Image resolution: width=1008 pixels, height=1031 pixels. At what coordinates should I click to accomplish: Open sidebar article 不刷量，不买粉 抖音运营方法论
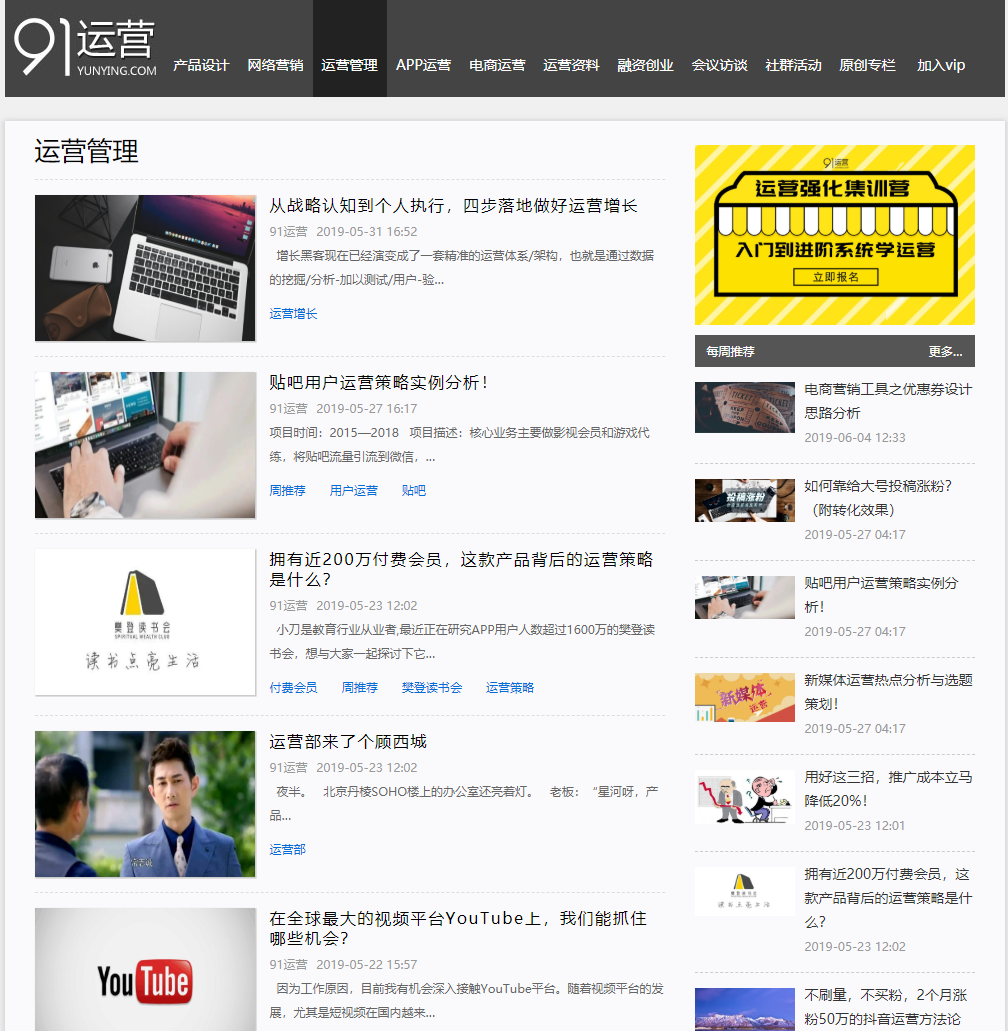885,1007
